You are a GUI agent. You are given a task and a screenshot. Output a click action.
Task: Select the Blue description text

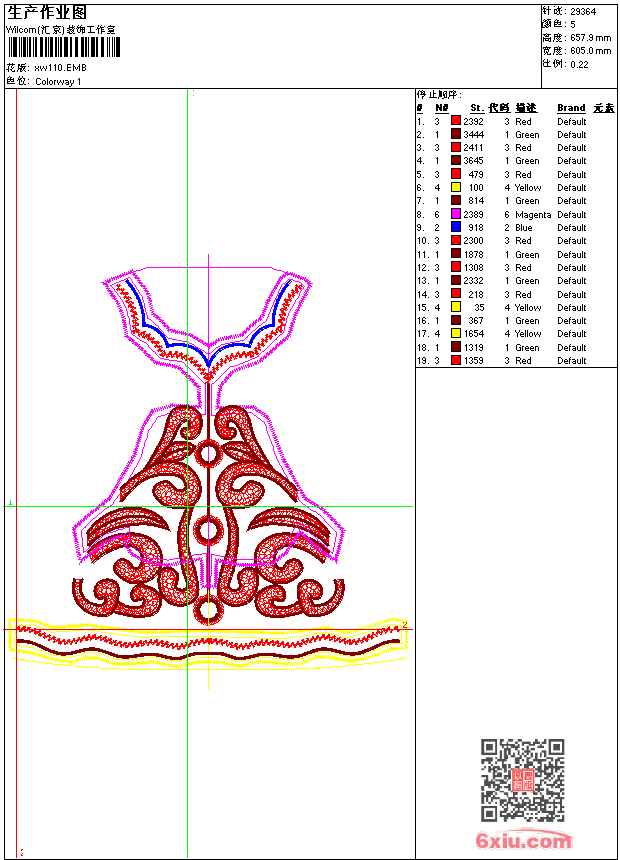click(523, 228)
